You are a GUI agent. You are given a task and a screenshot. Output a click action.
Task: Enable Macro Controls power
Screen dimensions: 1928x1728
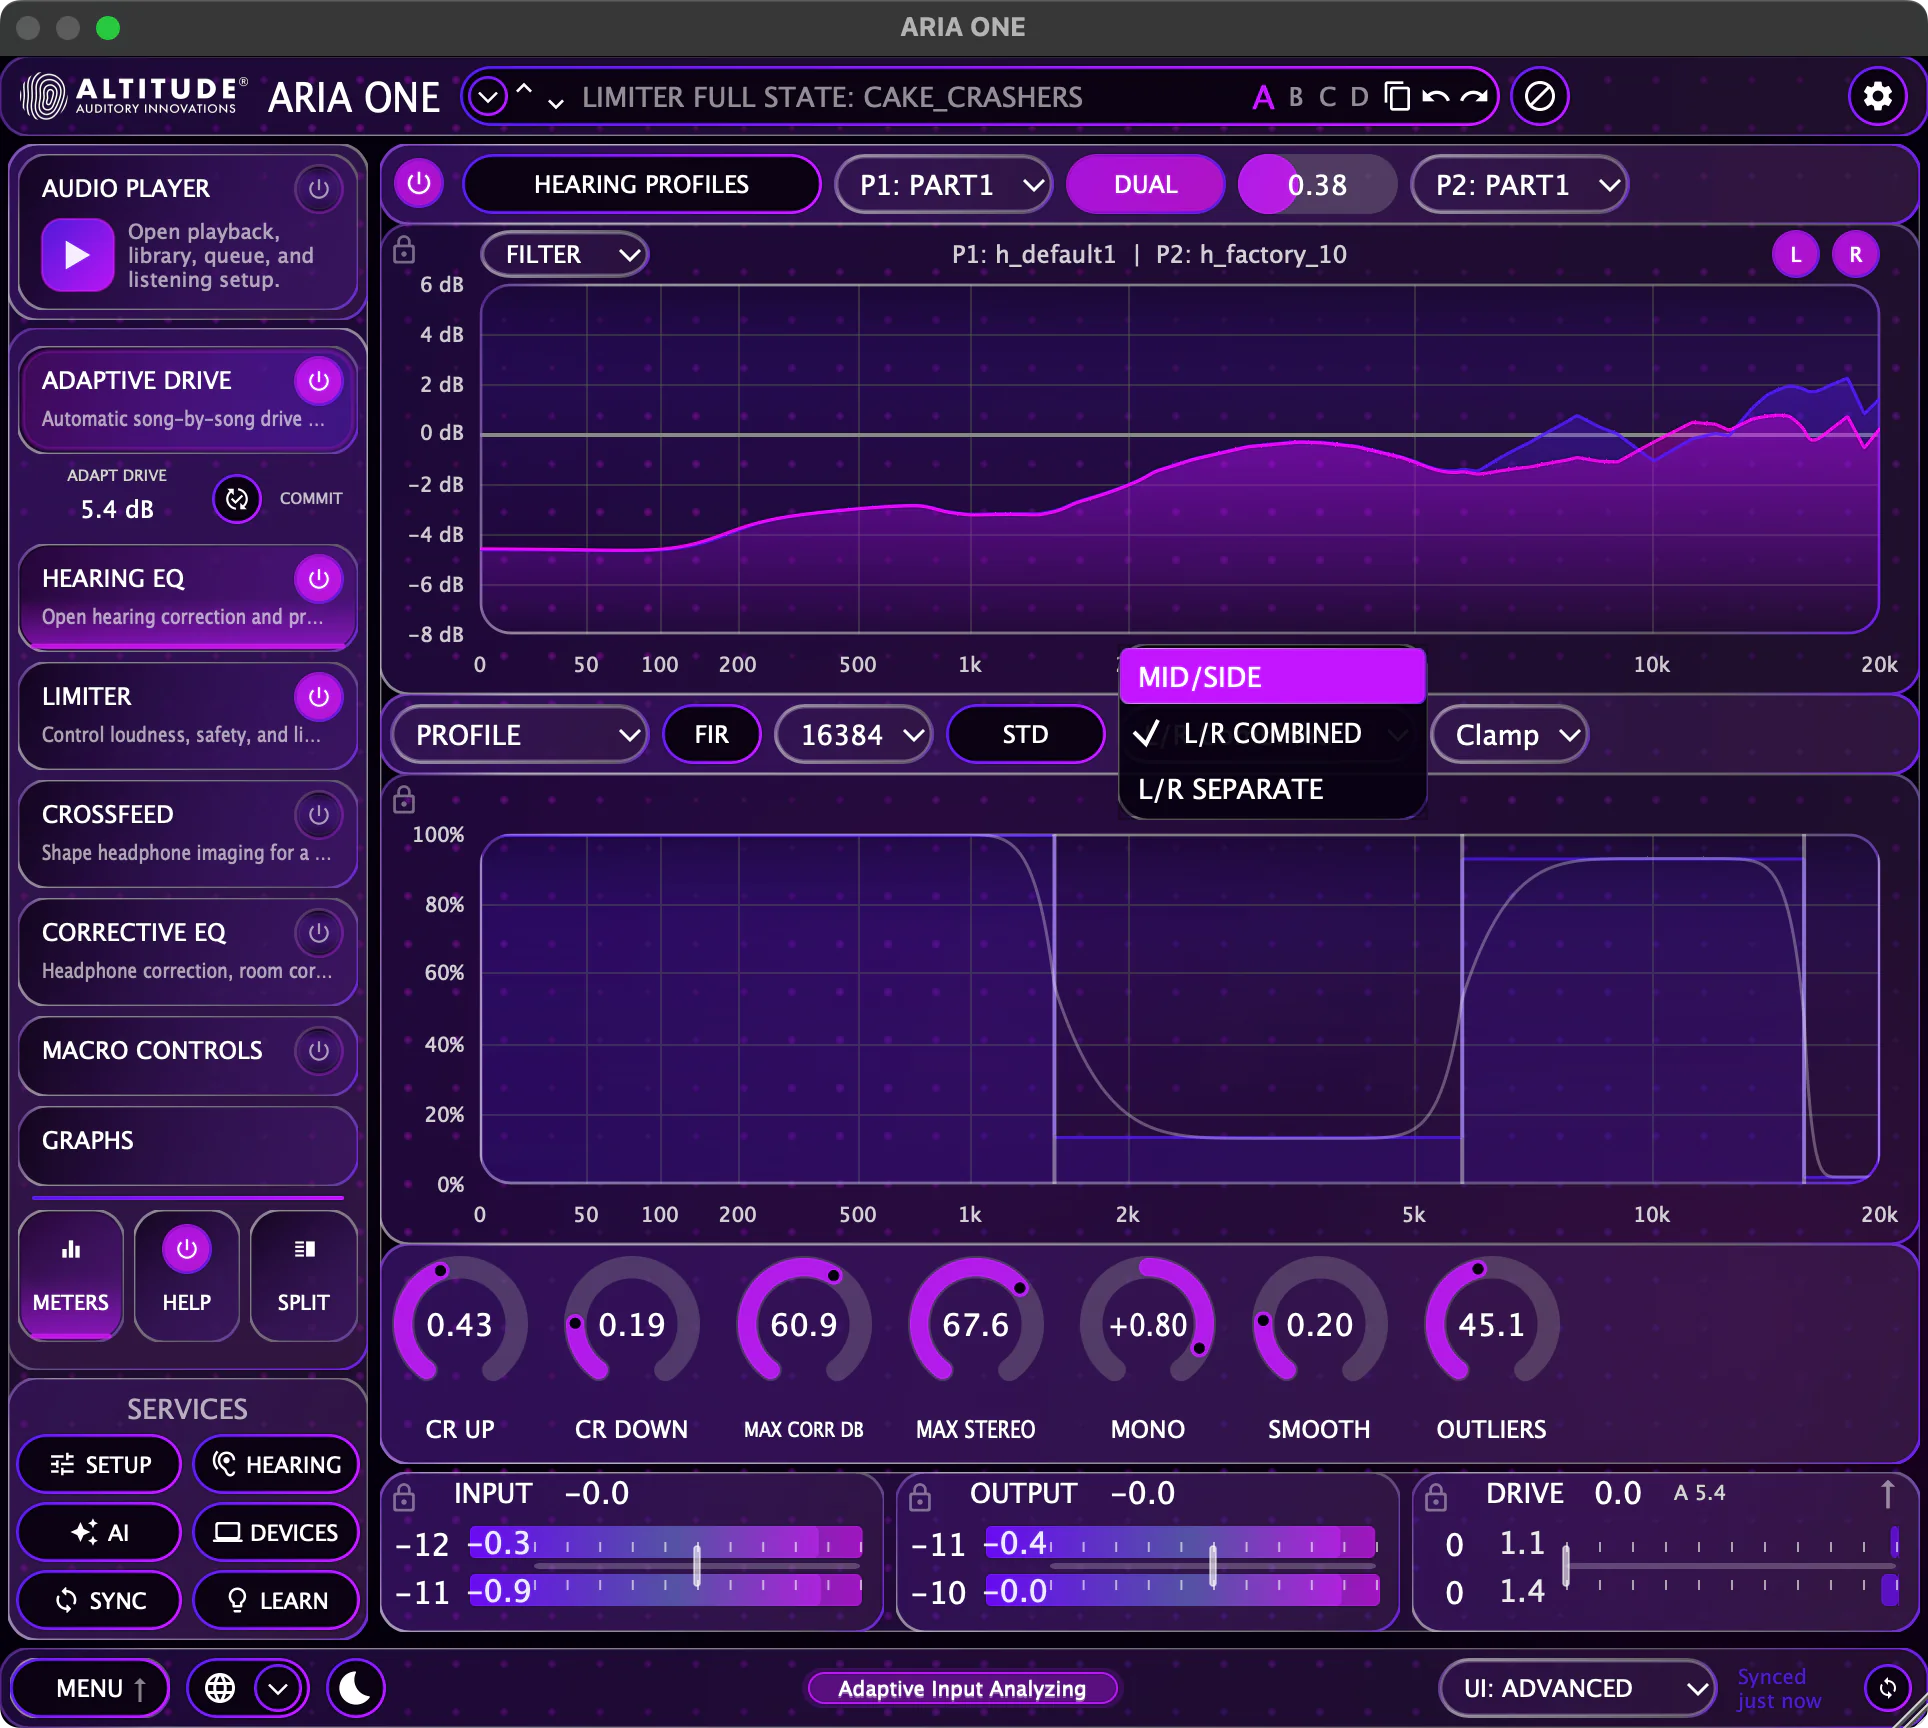point(319,1050)
